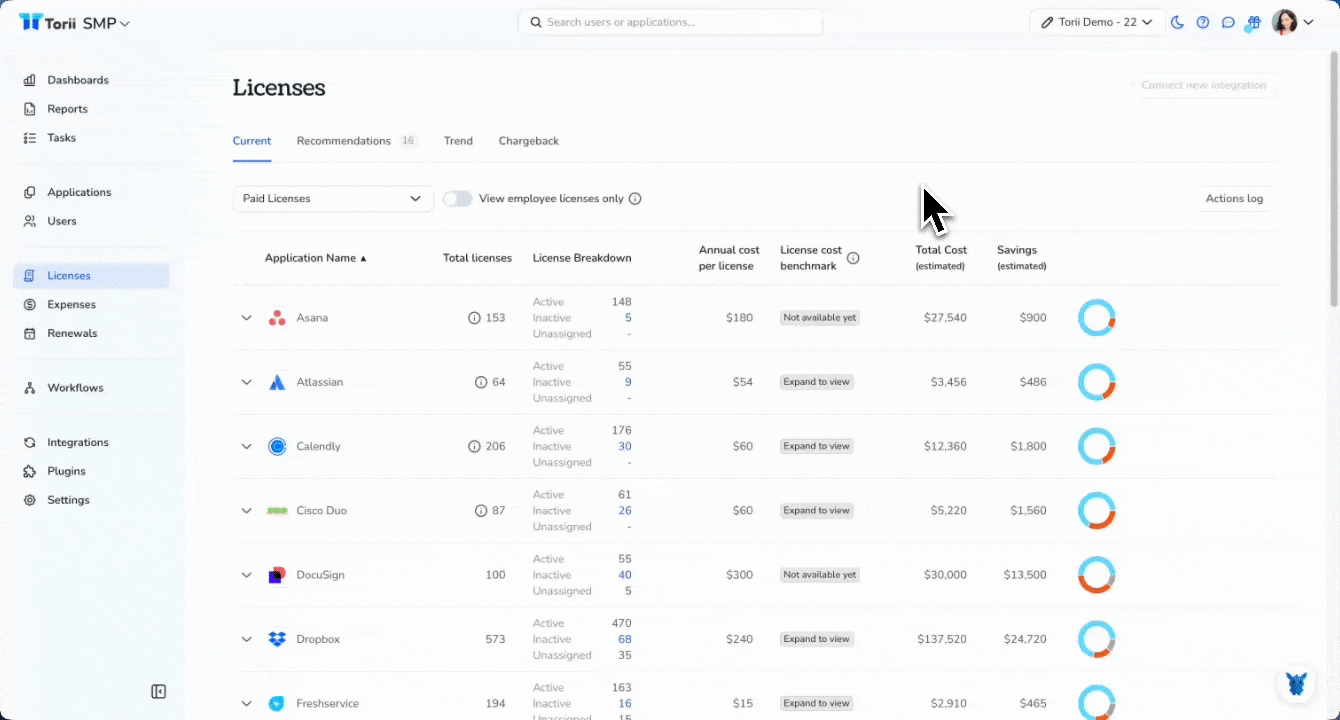Viewport: 1340px width, 720px height.
Task: Expand the Atlassian row
Action: coord(246,382)
